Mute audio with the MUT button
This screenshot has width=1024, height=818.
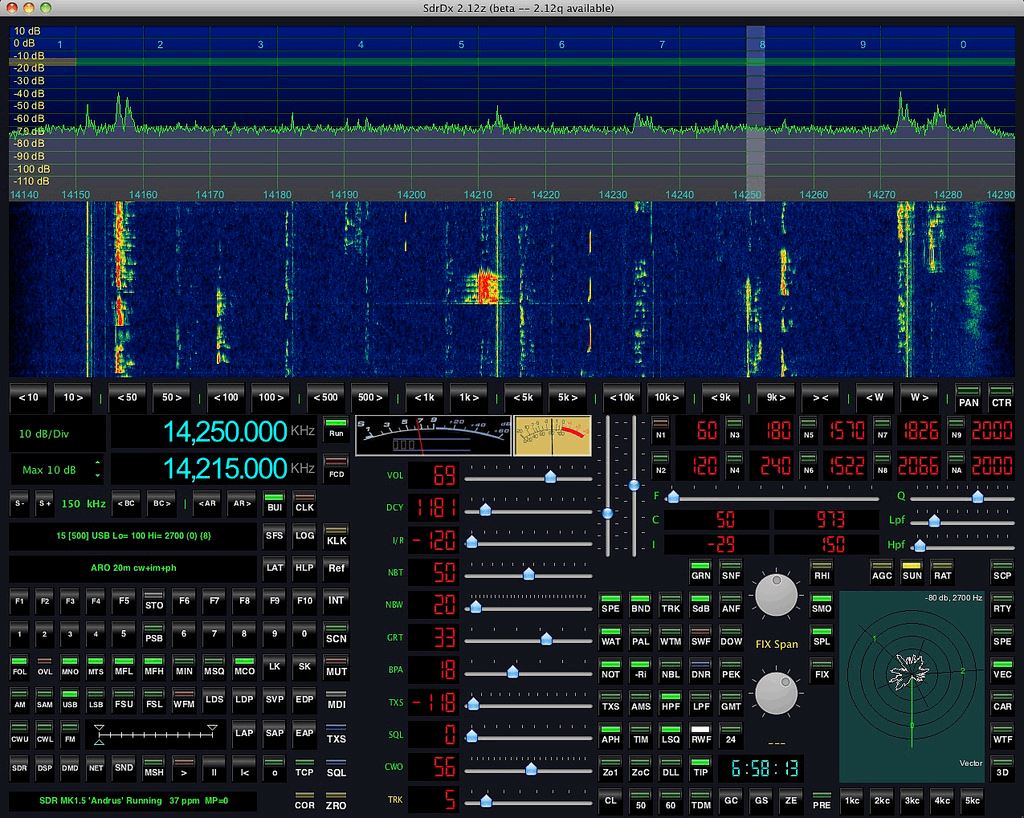tap(336, 667)
